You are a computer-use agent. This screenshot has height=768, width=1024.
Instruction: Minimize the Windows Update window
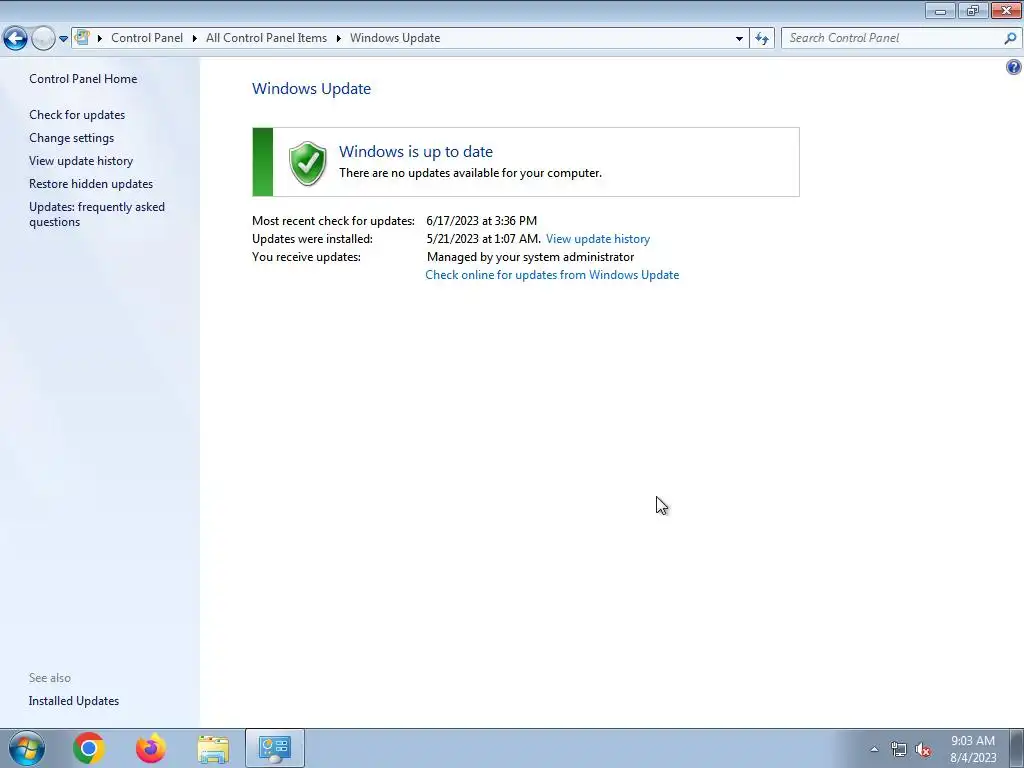coord(940,10)
